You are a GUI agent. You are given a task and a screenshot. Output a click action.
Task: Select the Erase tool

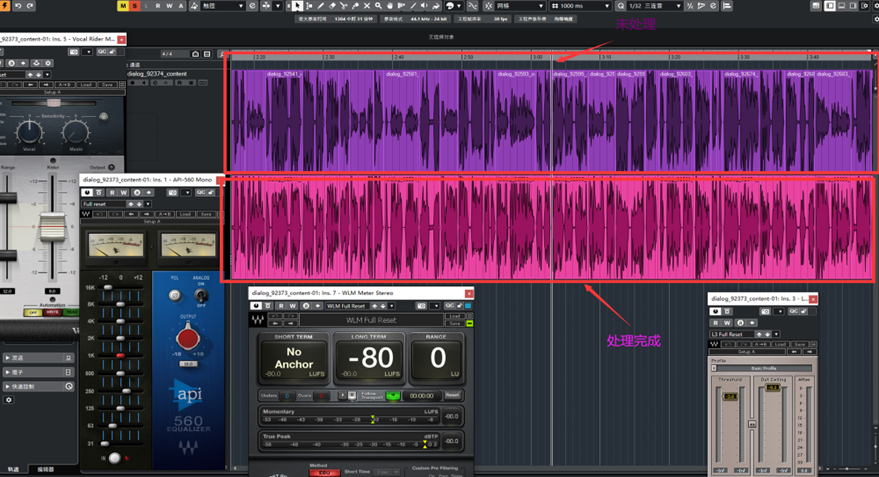pyautogui.click(x=332, y=6)
